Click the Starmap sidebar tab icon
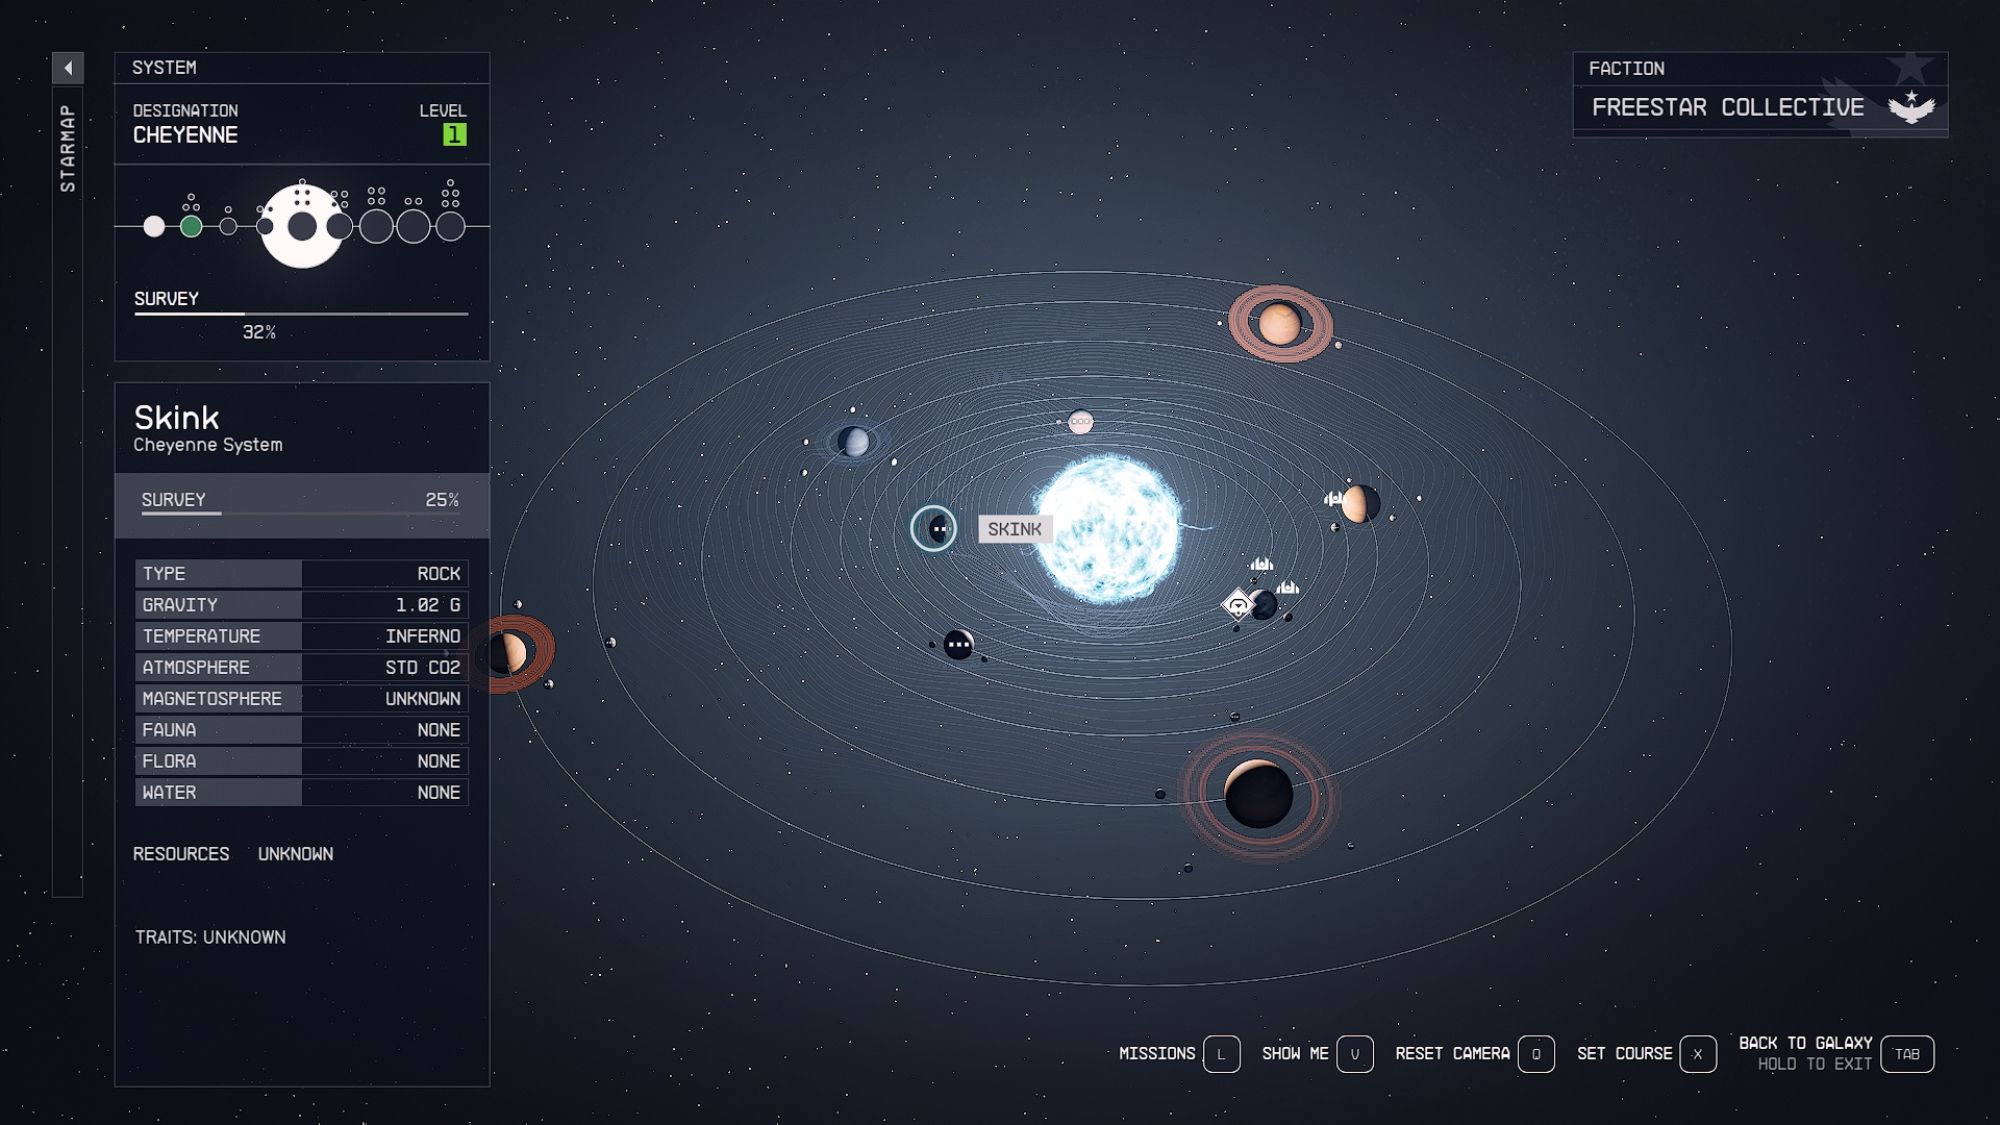The height and width of the screenshot is (1125, 2000). click(x=65, y=144)
